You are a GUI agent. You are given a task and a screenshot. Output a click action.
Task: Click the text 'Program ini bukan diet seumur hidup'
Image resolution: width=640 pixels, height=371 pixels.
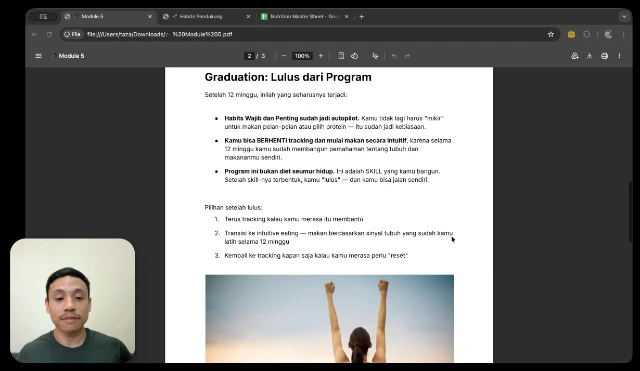279,171
